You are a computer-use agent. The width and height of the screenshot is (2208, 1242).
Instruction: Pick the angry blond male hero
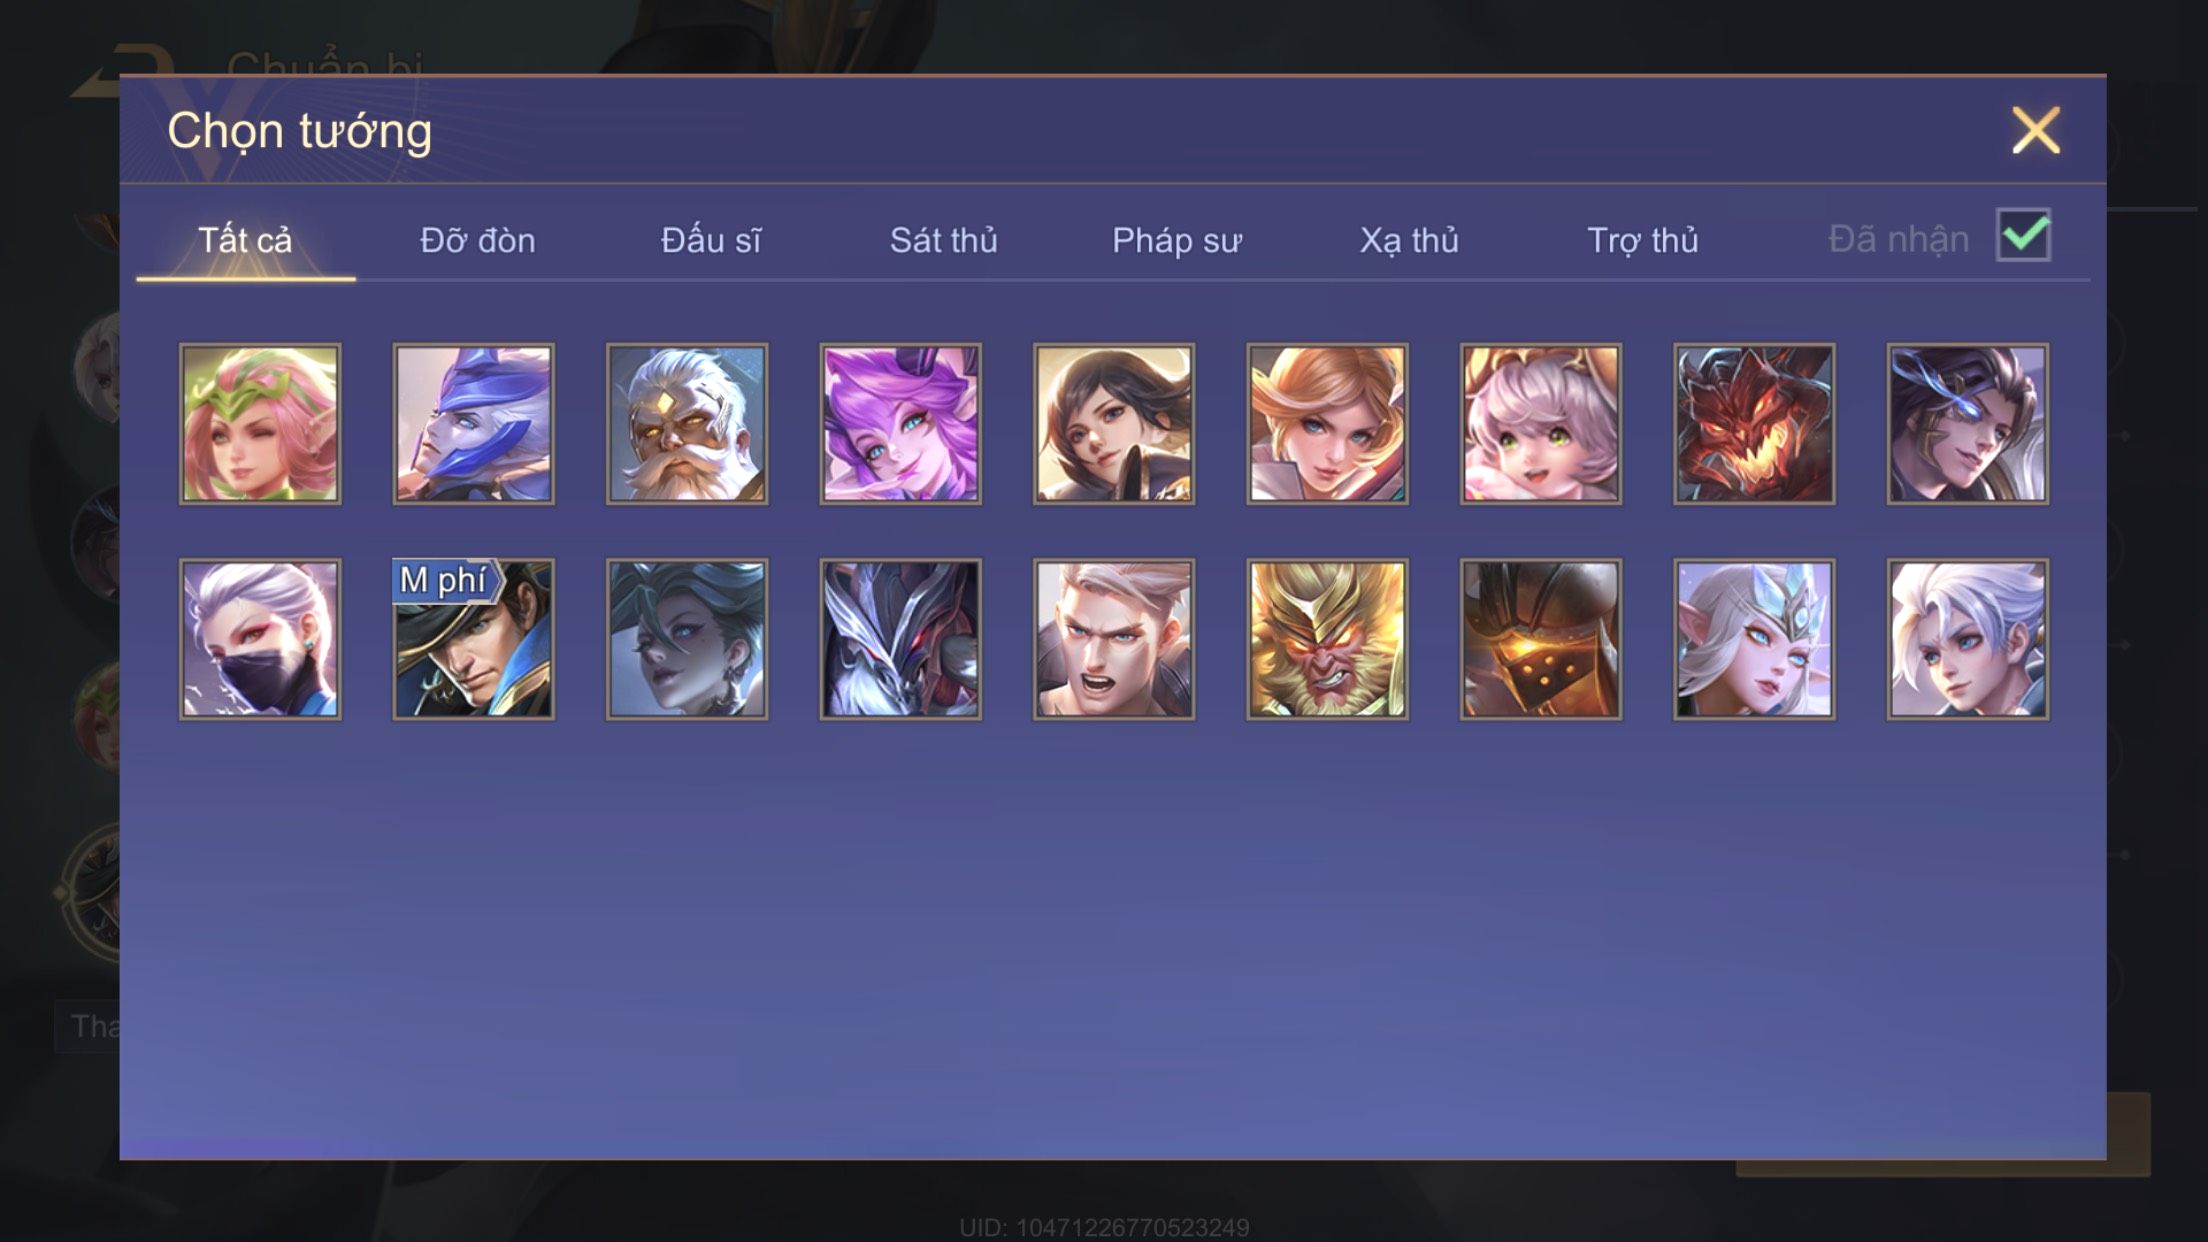coord(1114,639)
